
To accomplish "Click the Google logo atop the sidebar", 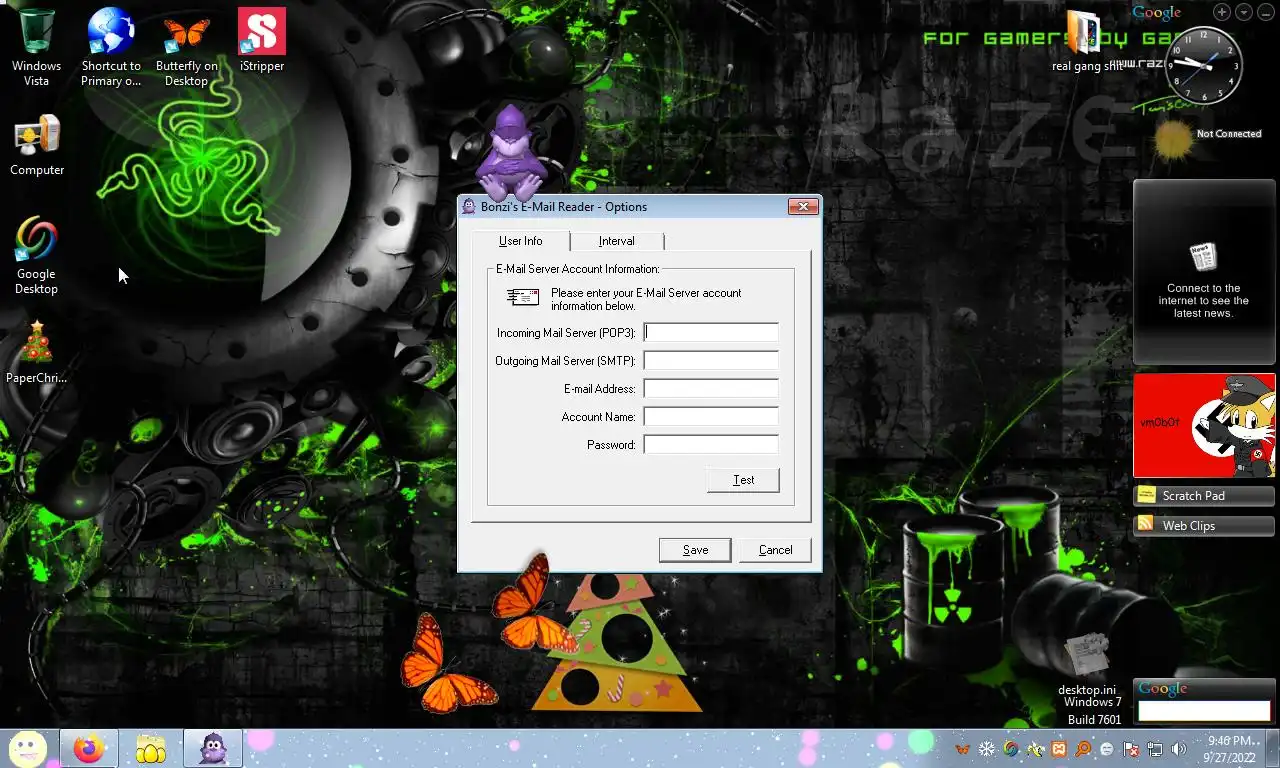I will pos(1157,13).
